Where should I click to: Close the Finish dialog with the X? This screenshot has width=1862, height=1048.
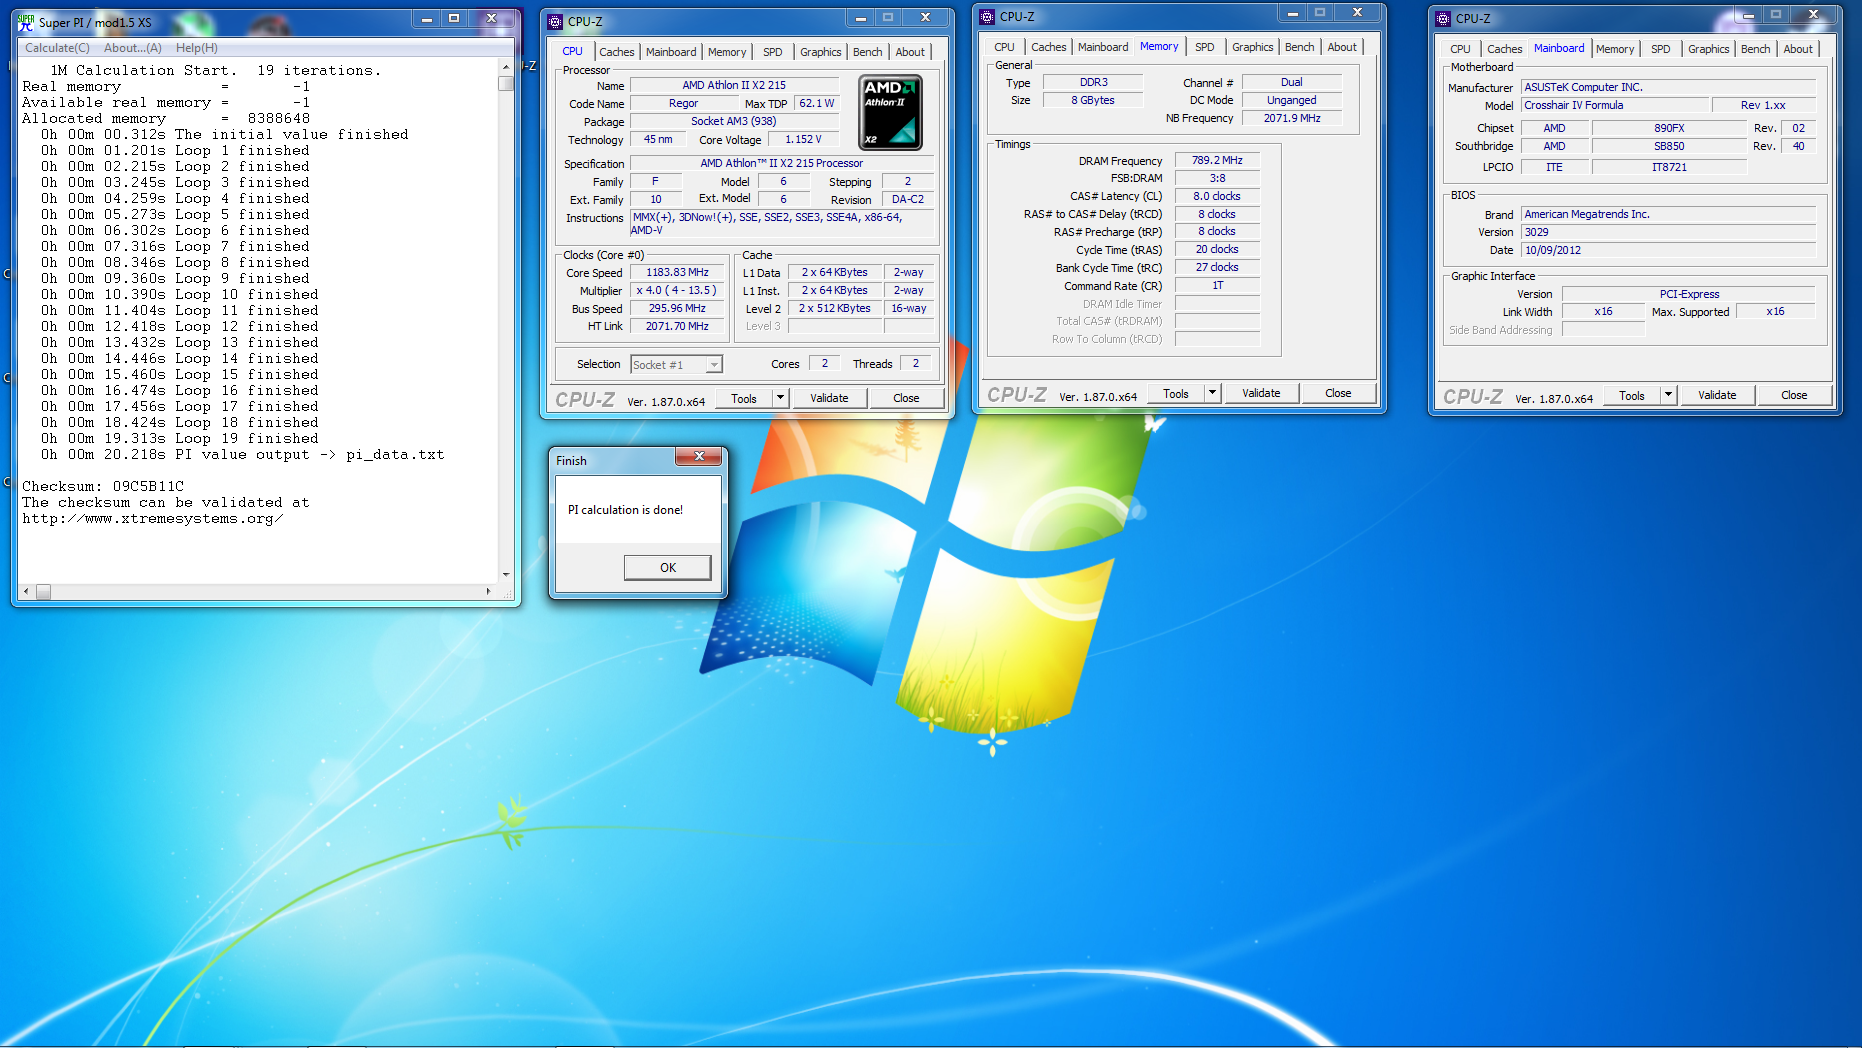pyautogui.click(x=699, y=456)
